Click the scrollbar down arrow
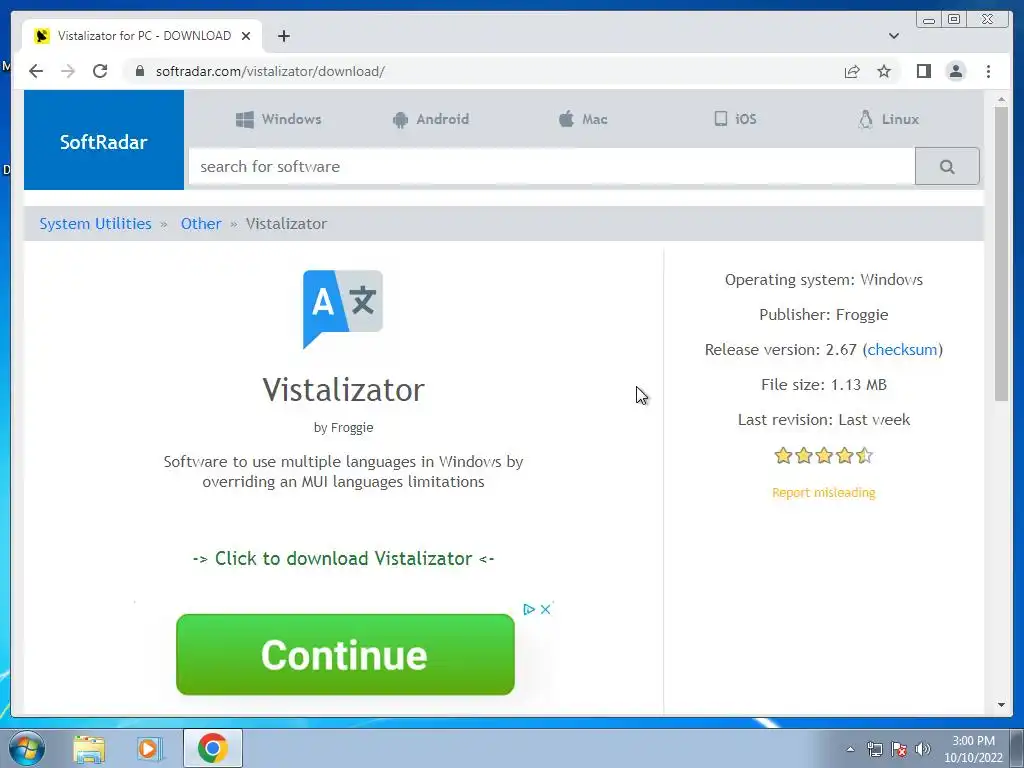This screenshot has height=768, width=1024. click(1001, 705)
